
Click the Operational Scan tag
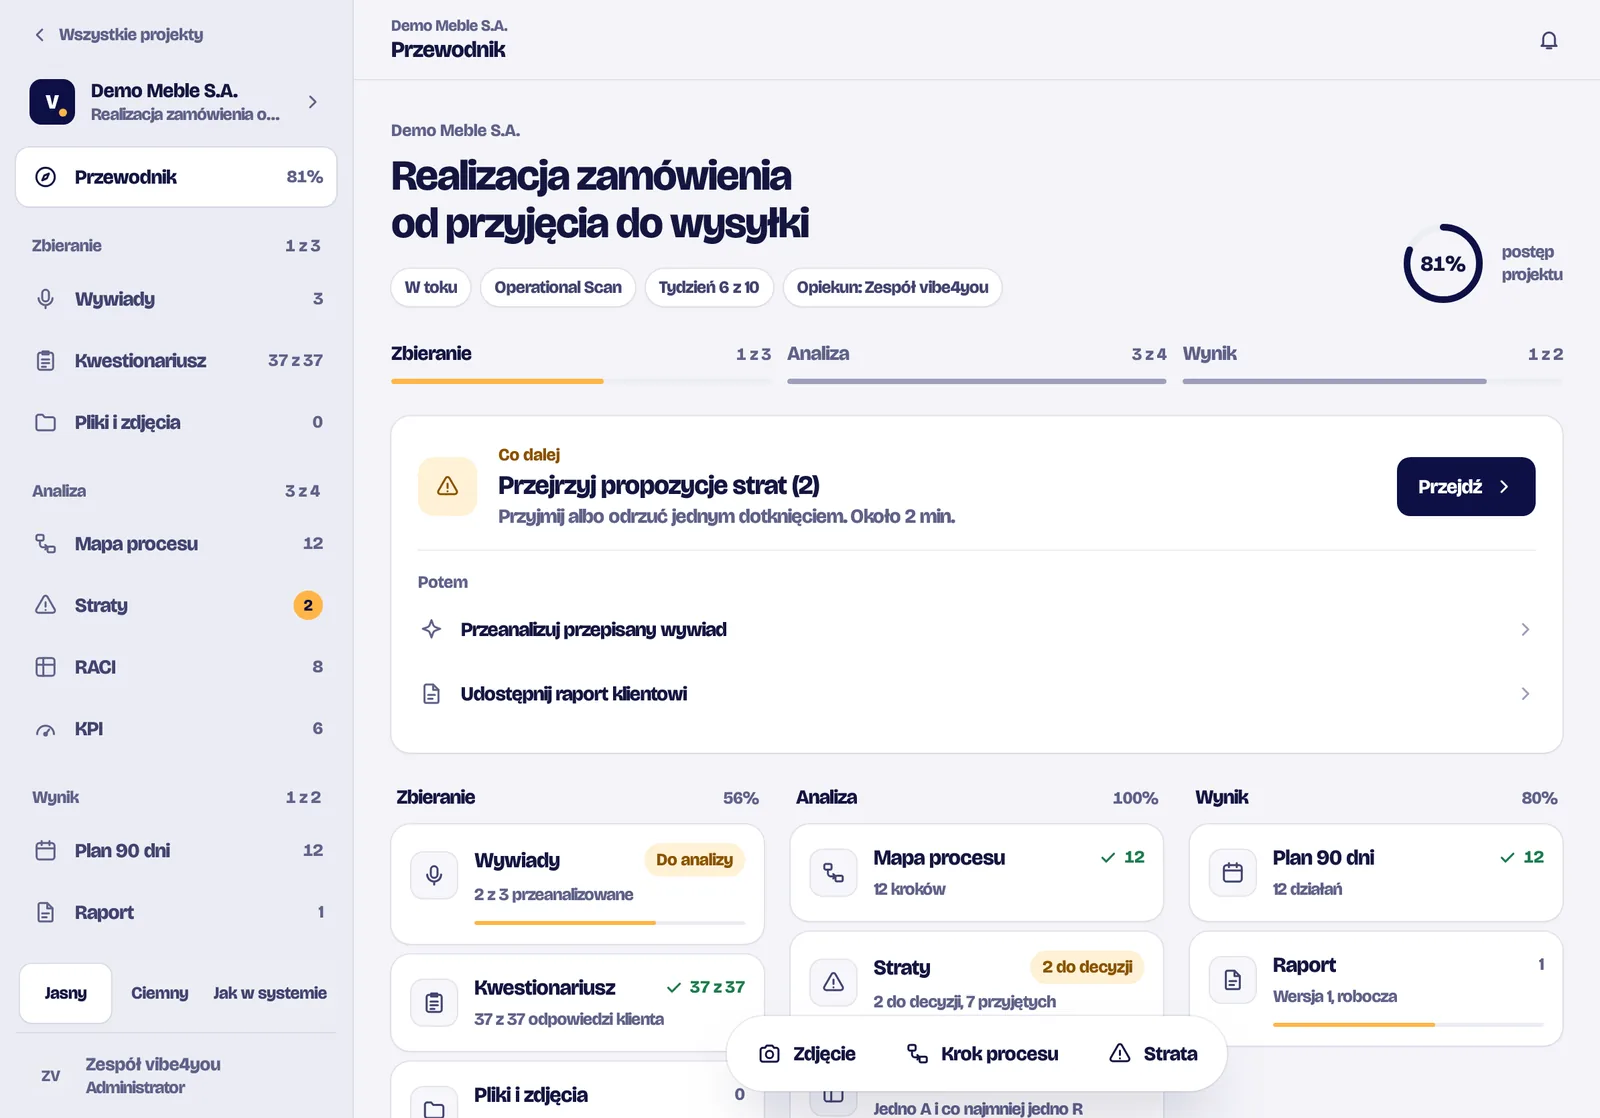point(558,288)
